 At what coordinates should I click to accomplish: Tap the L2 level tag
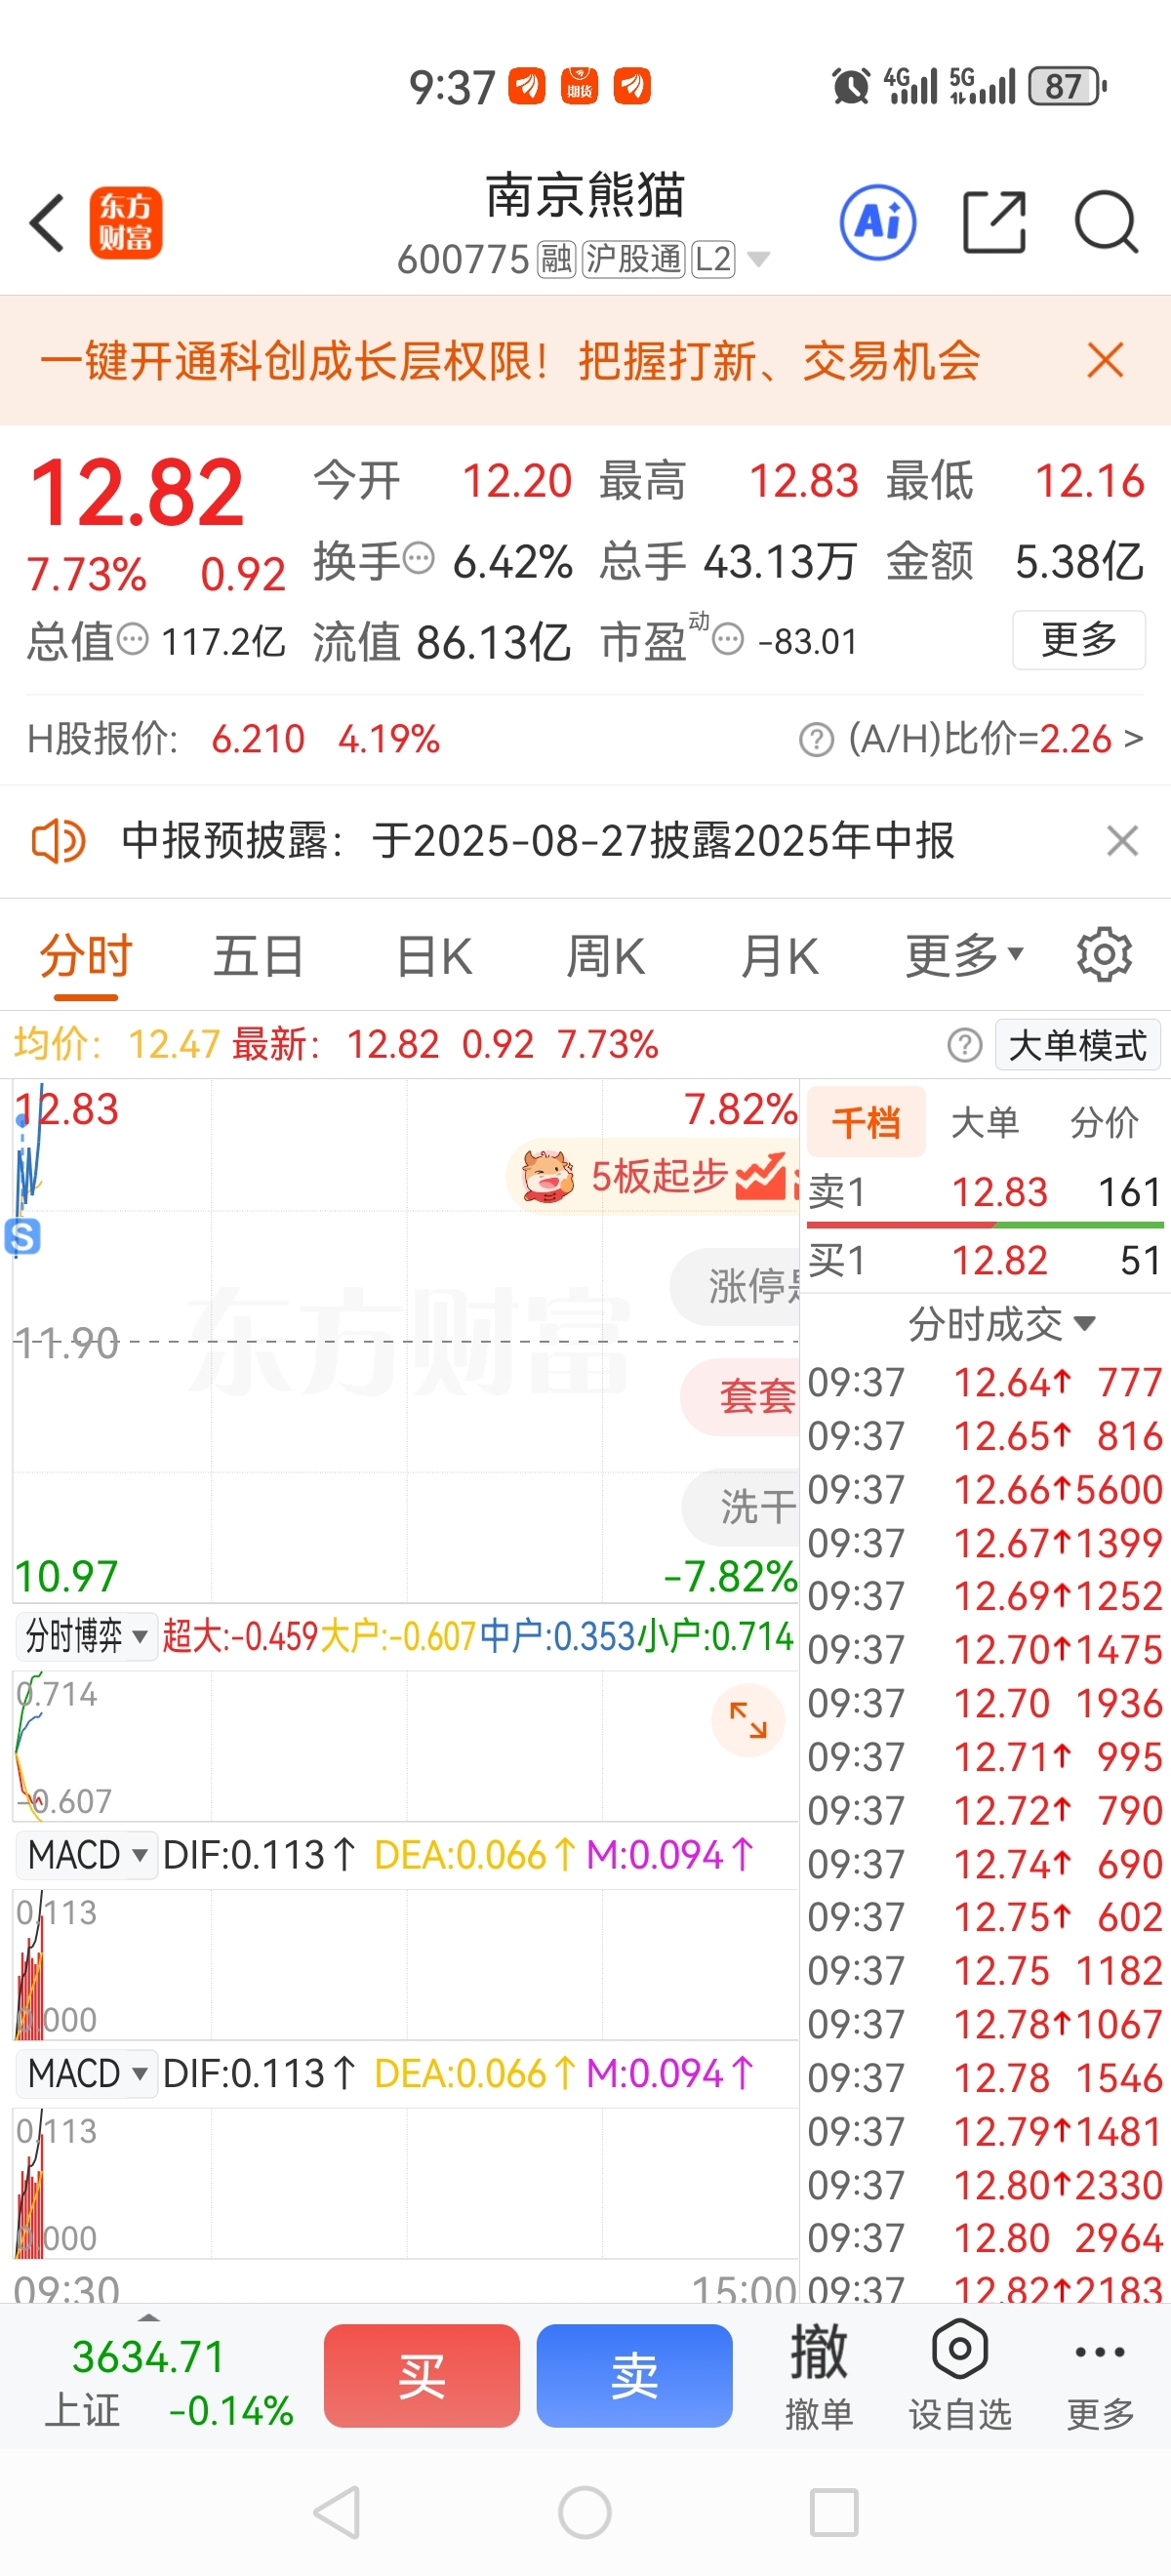click(x=713, y=260)
